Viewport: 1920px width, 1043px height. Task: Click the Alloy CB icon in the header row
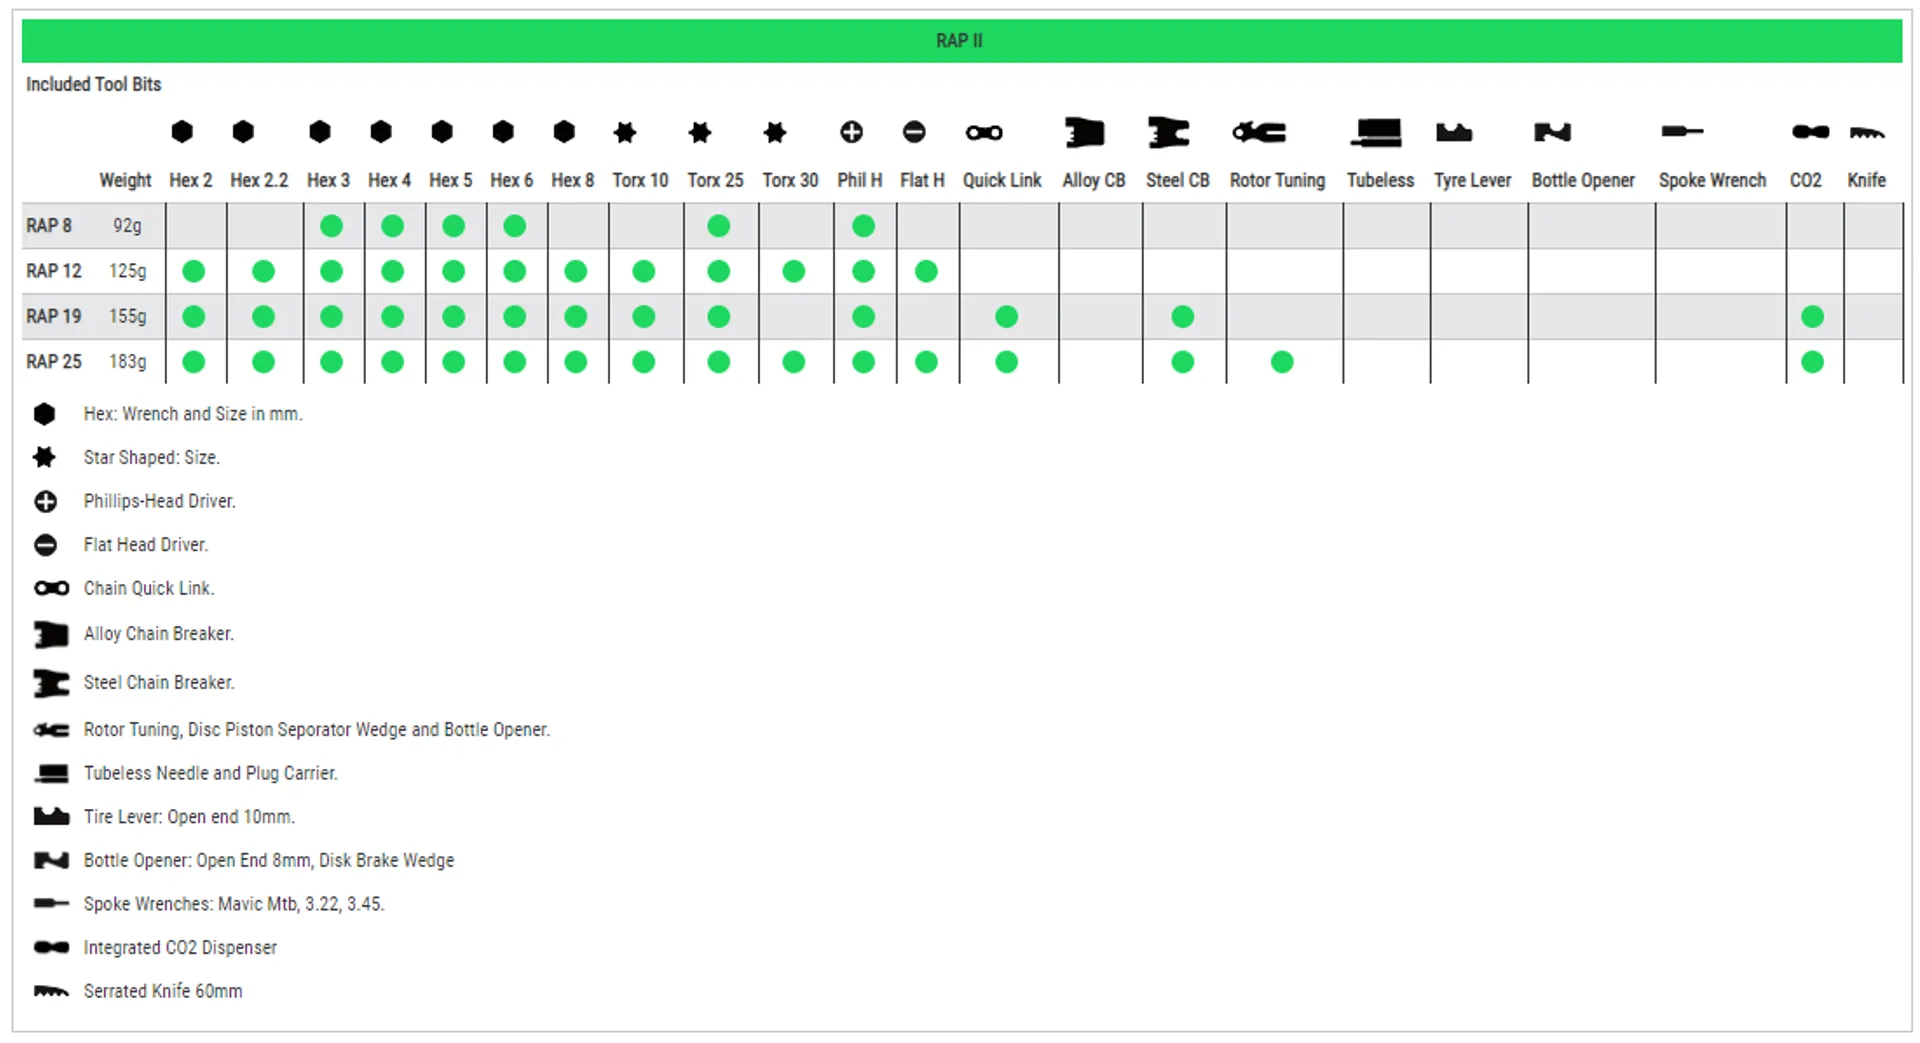[x=1084, y=132]
